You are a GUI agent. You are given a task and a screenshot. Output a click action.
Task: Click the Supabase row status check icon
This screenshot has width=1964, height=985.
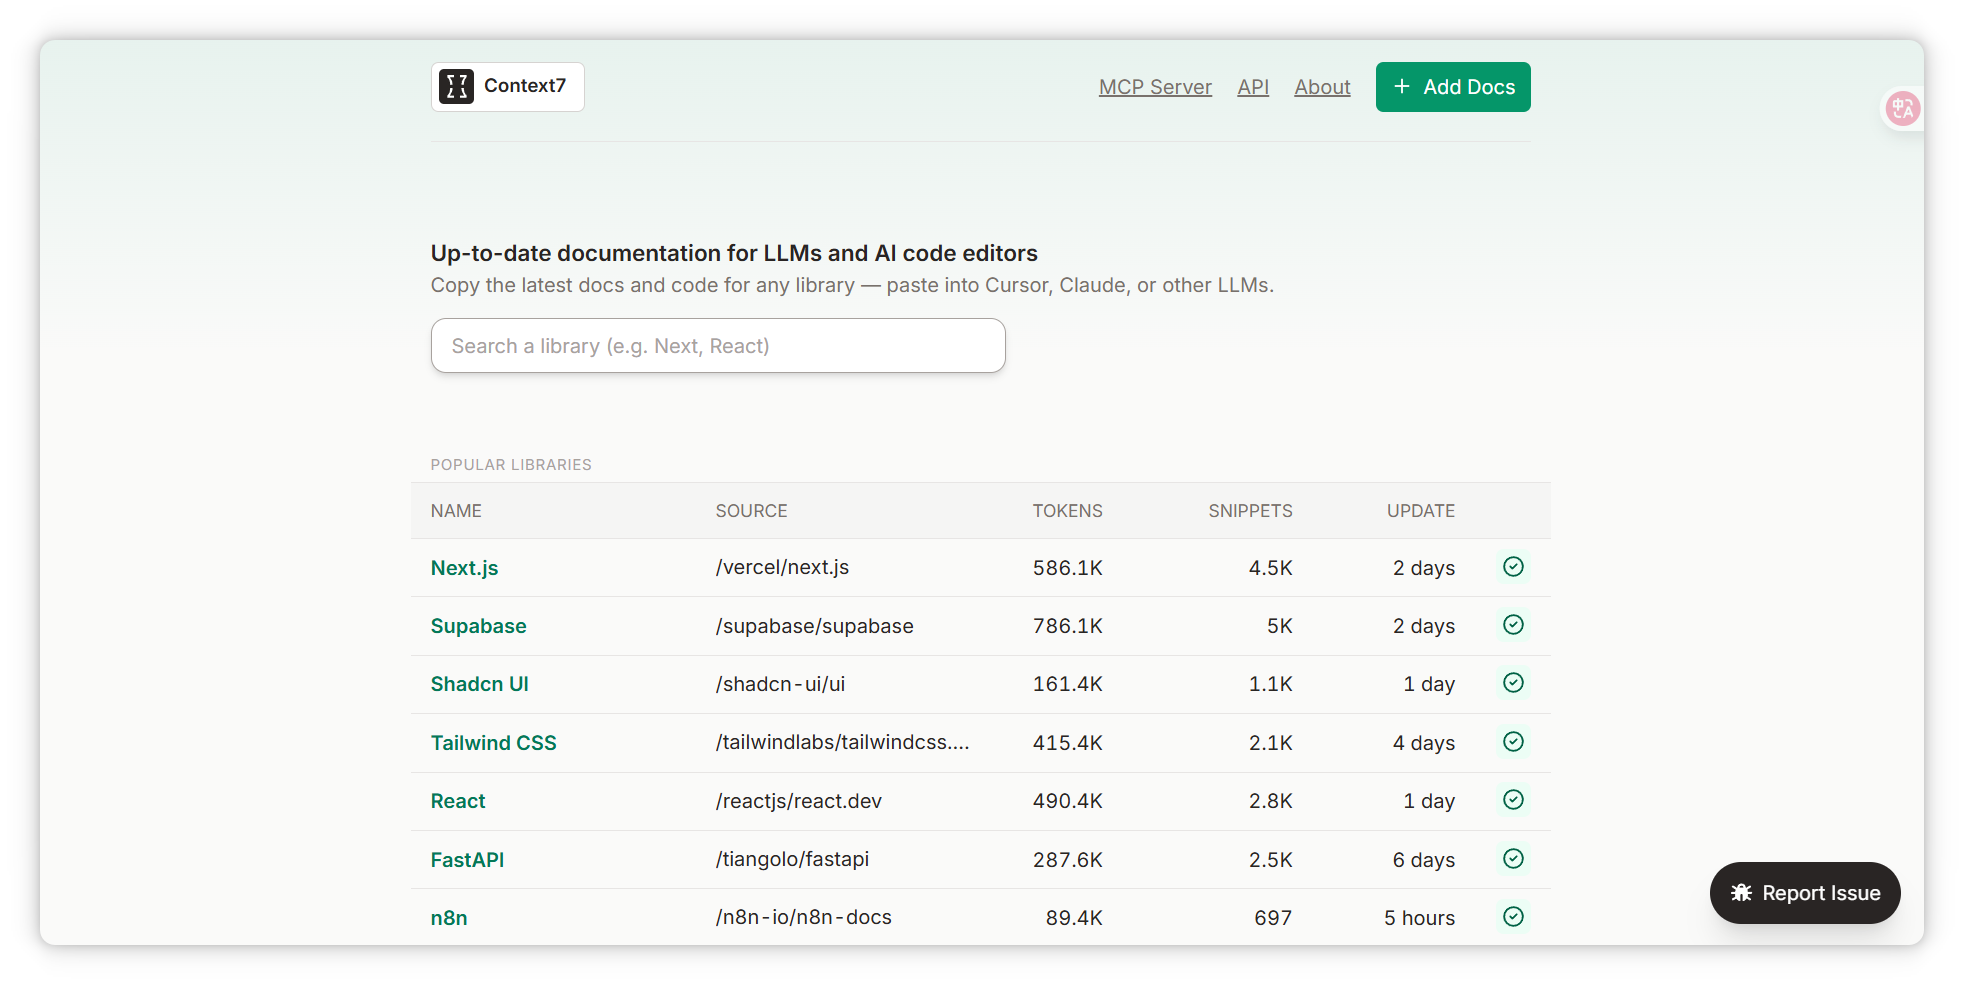point(1513,625)
